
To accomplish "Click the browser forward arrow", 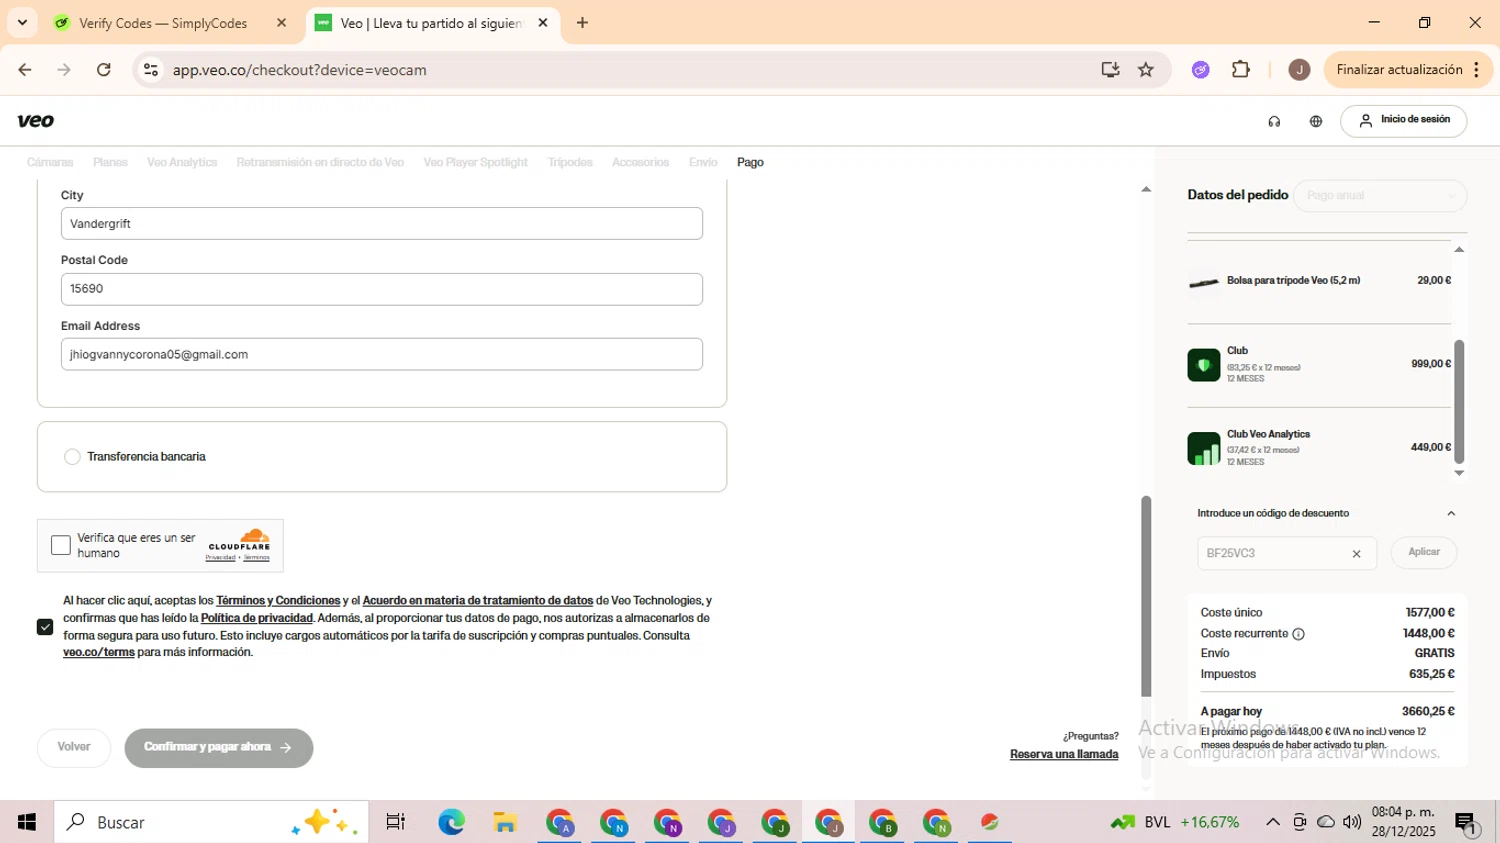I will [64, 70].
